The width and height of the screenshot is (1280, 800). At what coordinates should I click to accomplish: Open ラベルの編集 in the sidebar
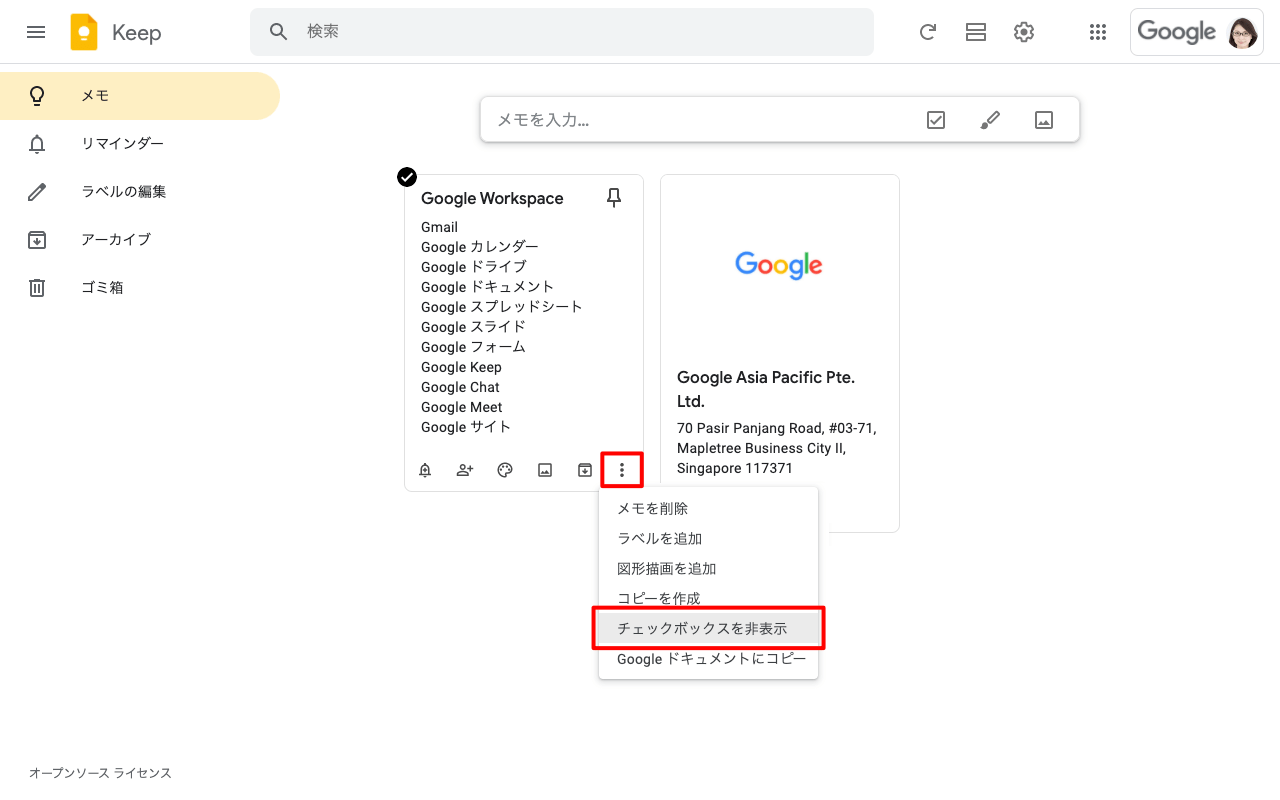140,192
